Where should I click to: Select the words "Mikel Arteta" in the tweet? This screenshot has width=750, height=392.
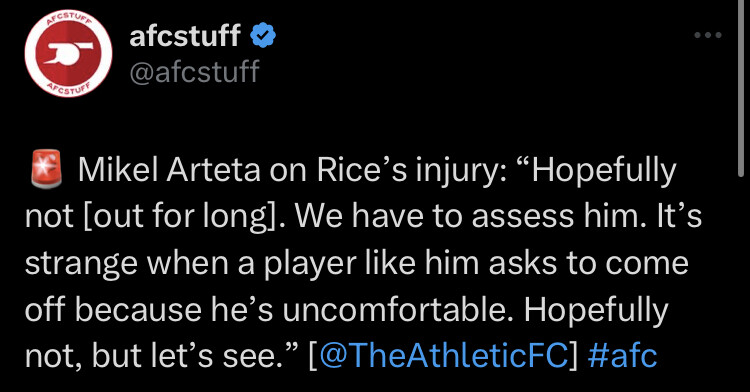coord(170,170)
